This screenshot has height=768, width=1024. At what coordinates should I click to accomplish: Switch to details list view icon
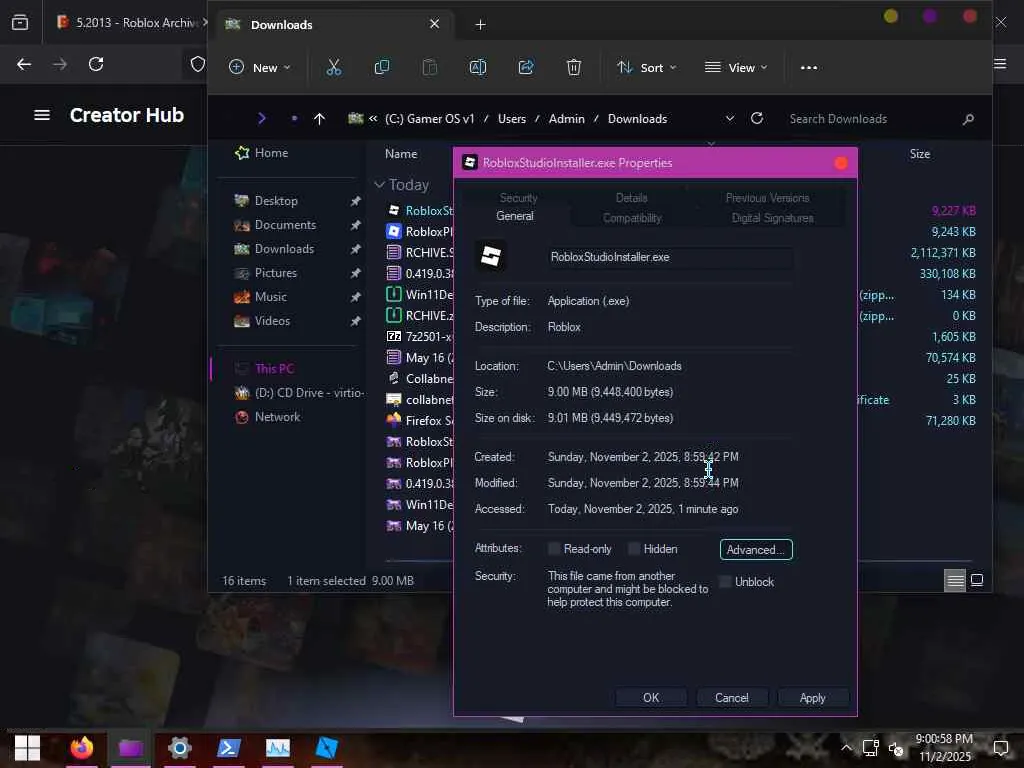coord(955,581)
